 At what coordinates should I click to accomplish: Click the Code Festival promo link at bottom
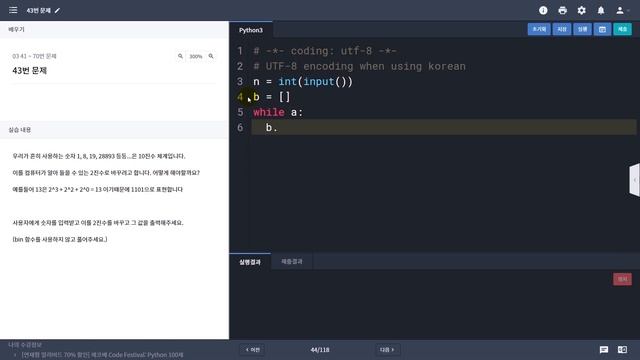point(102,355)
